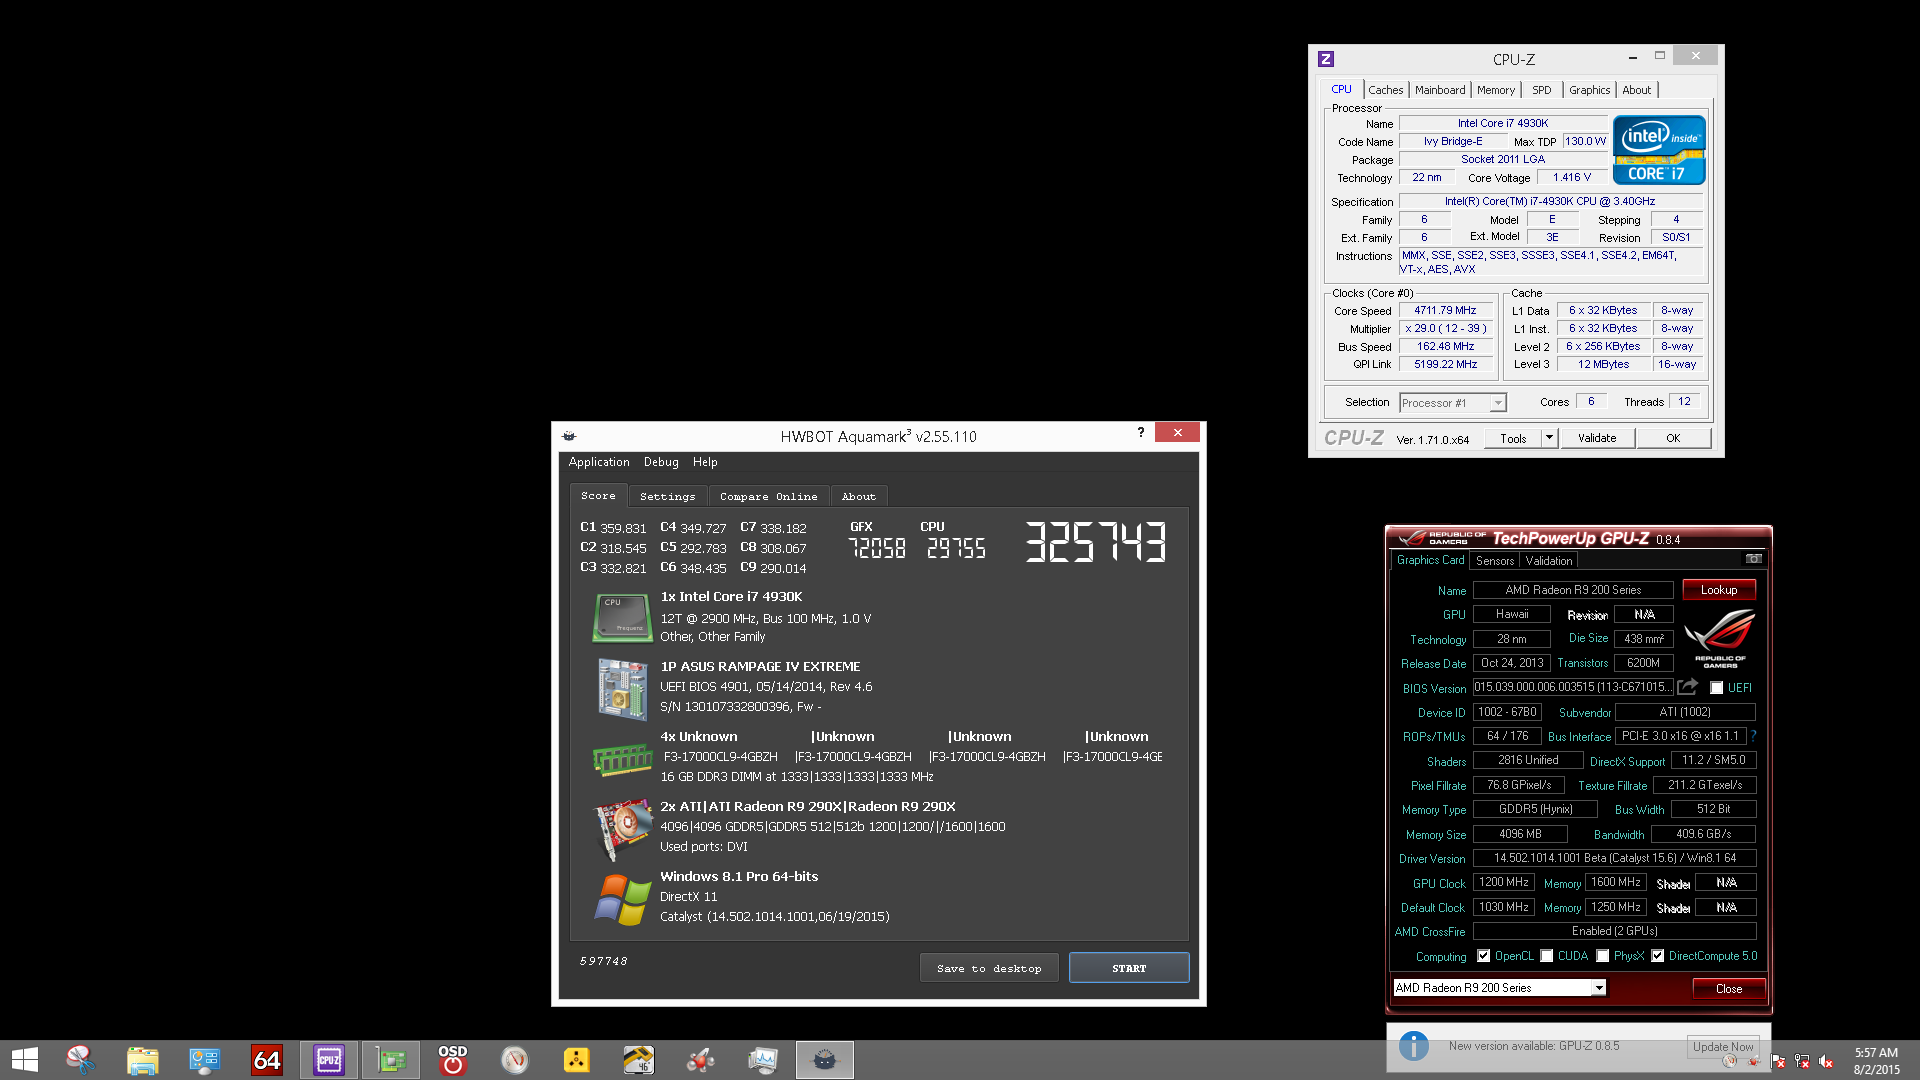Open the Debug menu in Aquamark

click(x=661, y=462)
